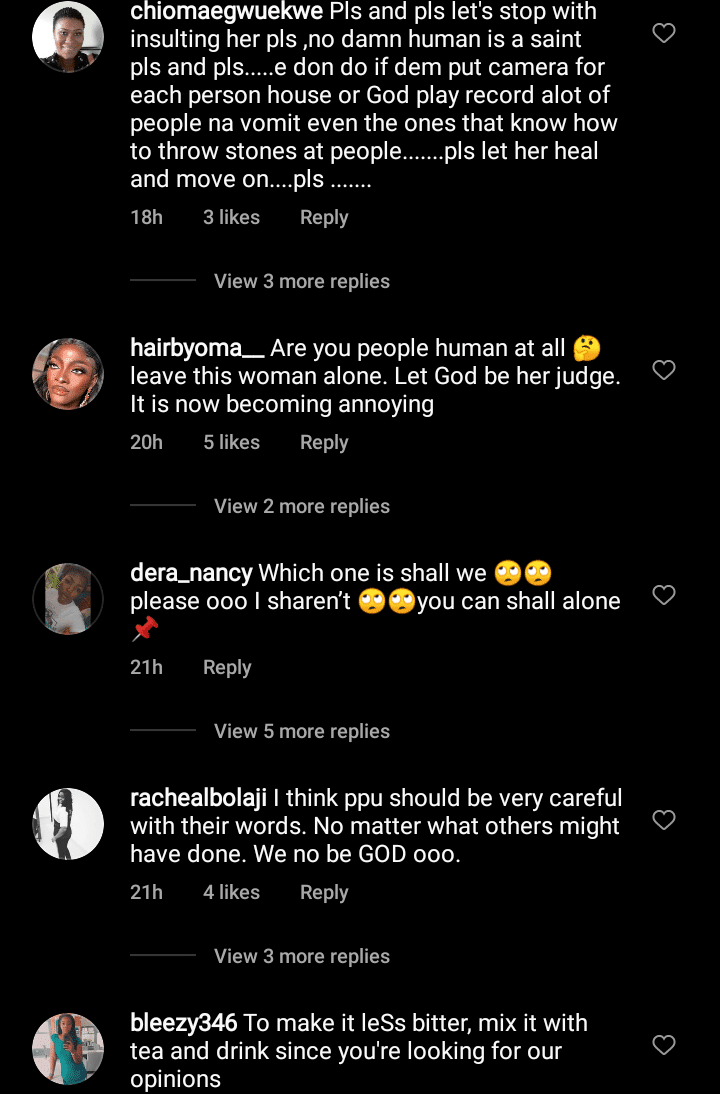Screen dimensions: 720x1094
Task: Reply to chiomaegwuekwe's comment
Action: pyautogui.click(x=324, y=217)
